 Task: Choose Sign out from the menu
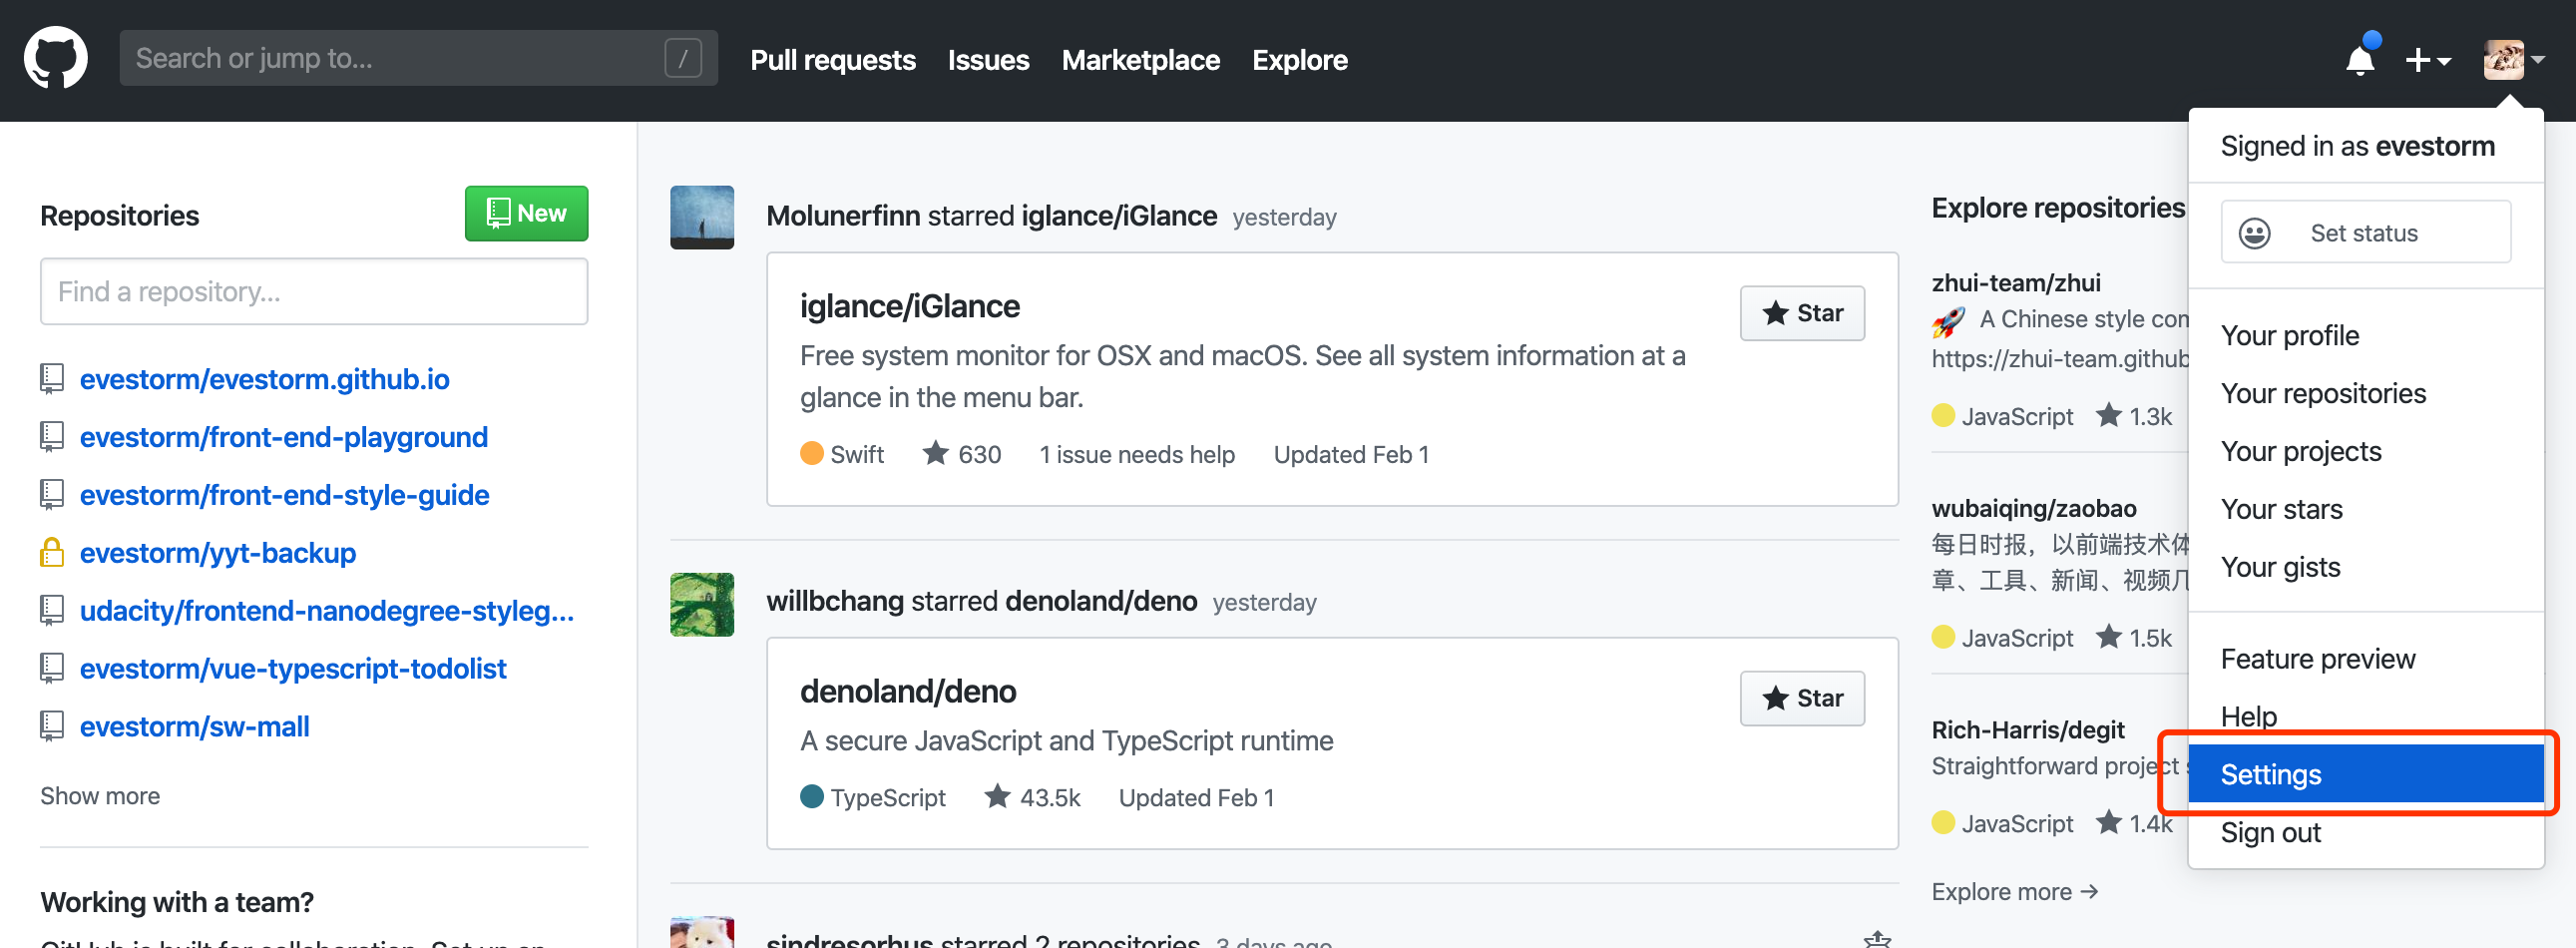point(2365,832)
